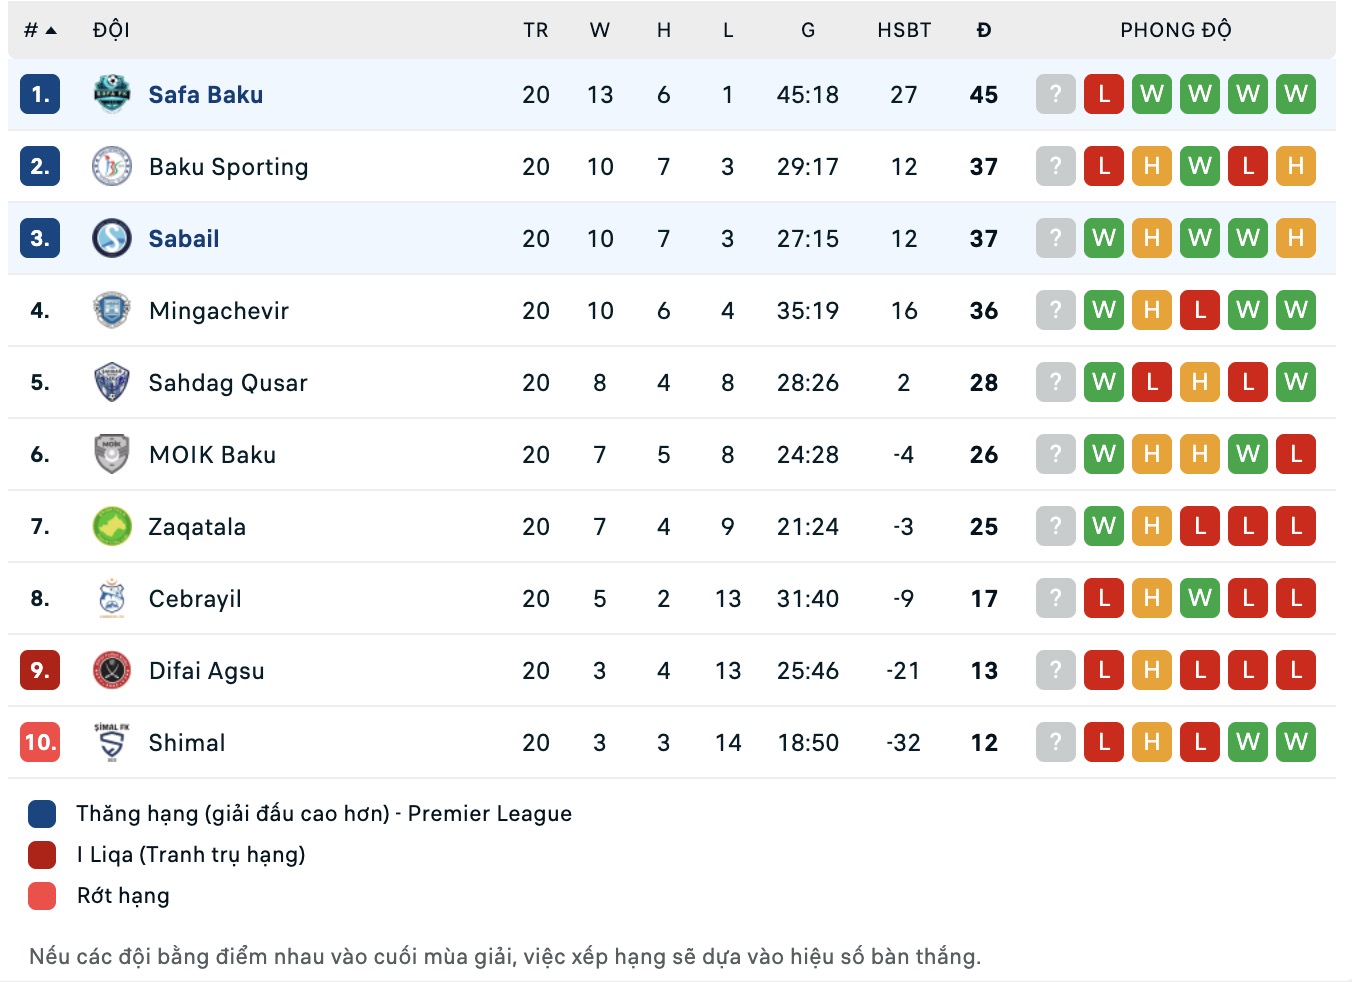Open the Safa Baku team page
Image resolution: width=1352 pixels, height=982 pixels.
pos(205,95)
